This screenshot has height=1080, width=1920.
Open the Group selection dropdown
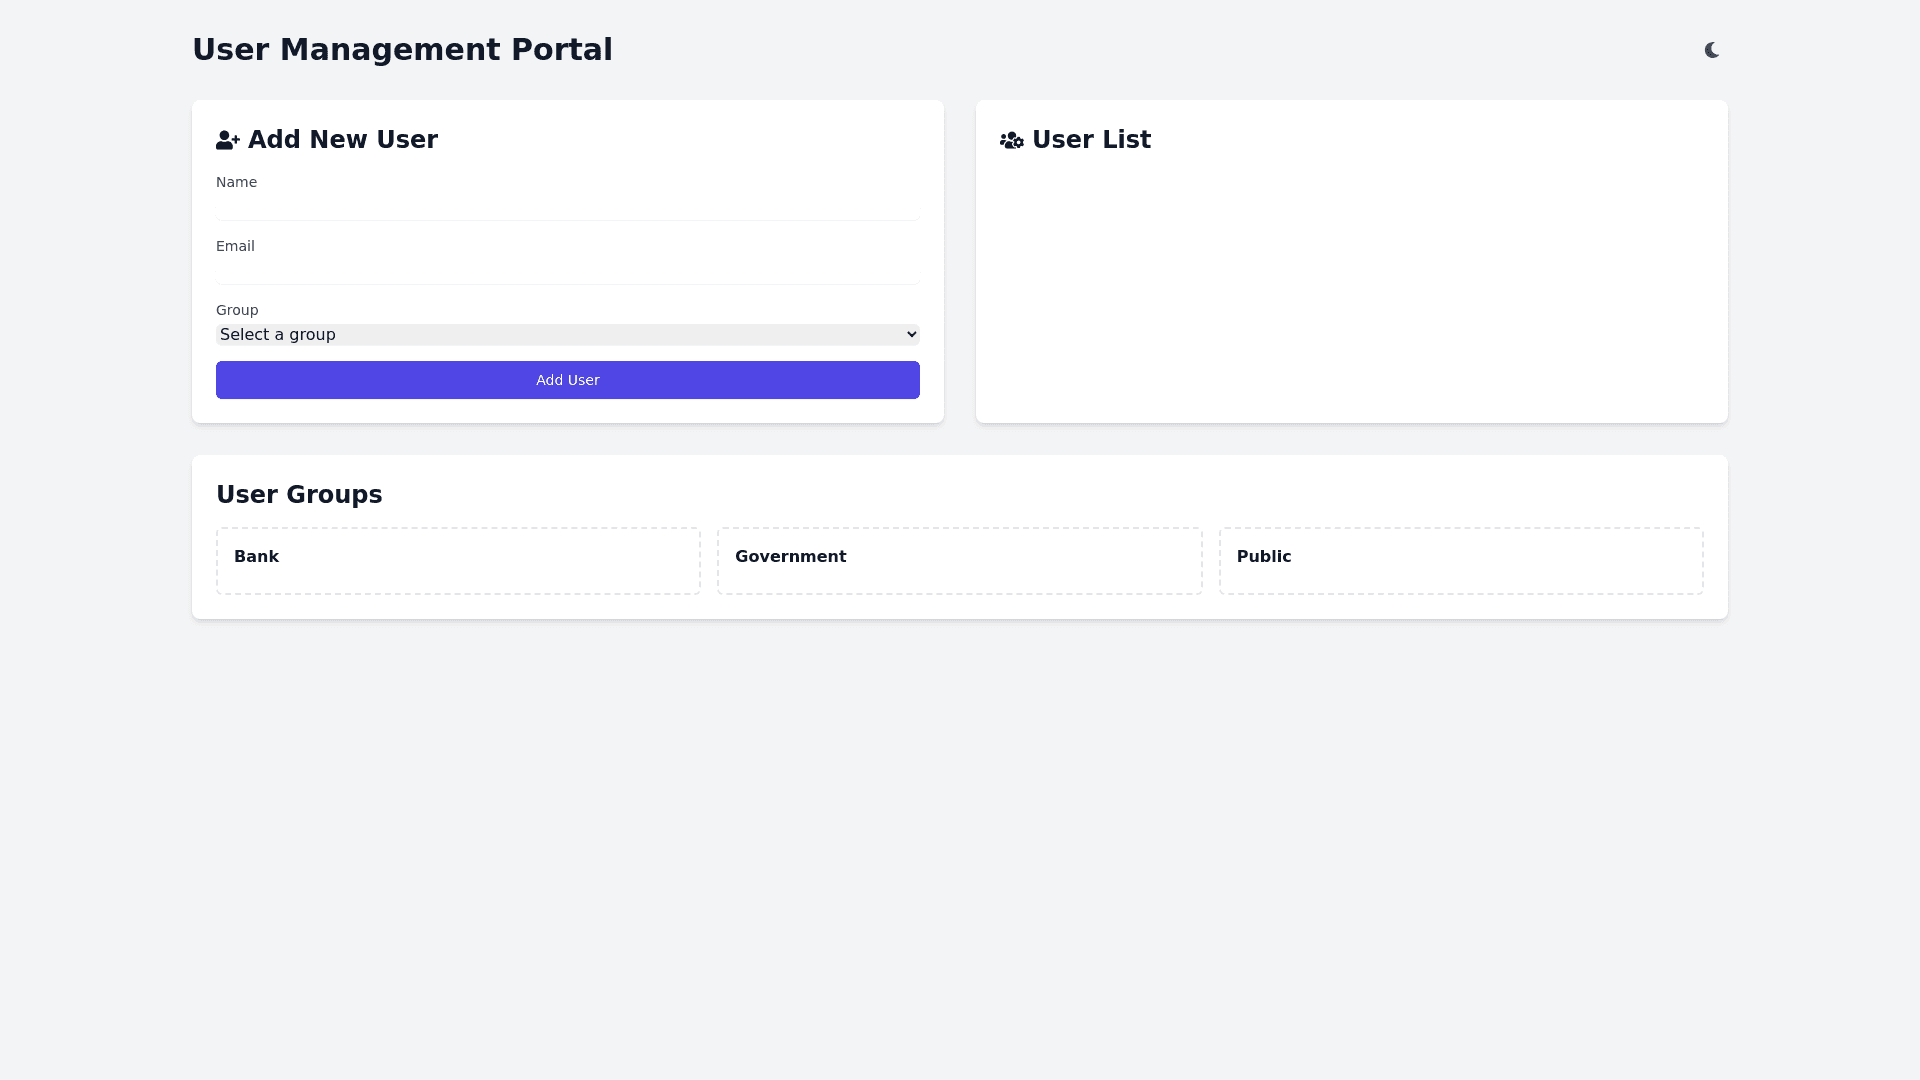point(567,335)
